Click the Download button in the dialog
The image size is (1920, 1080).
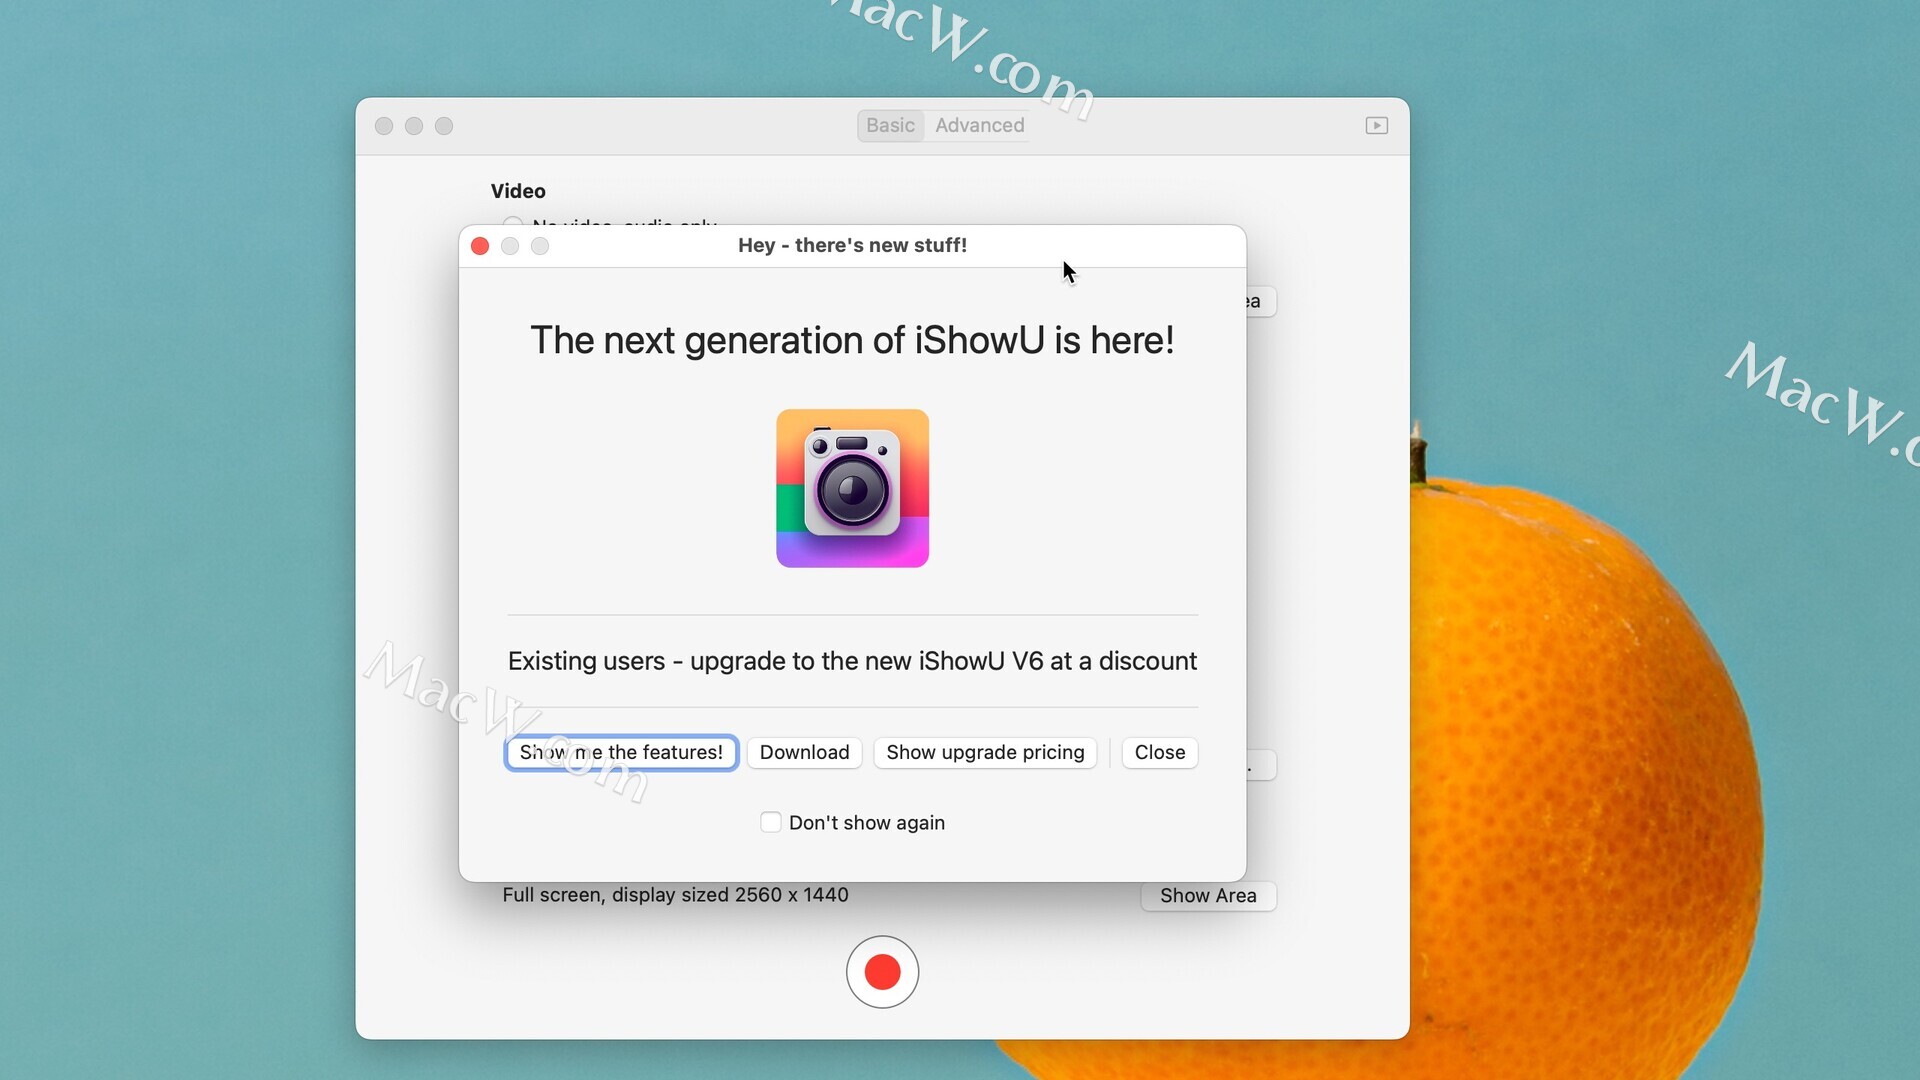click(804, 752)
